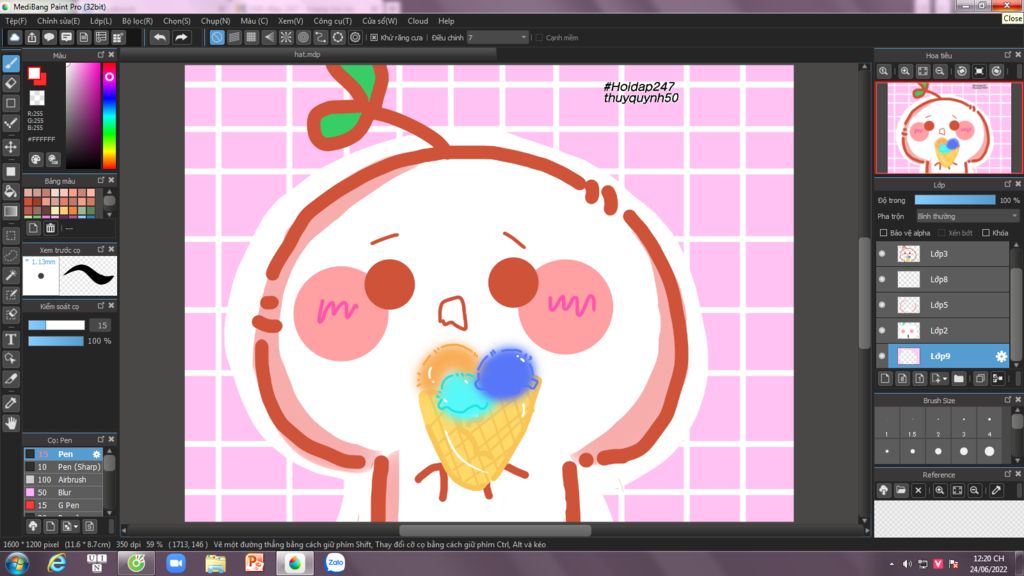Hide the Lớp9 layer

click(x=882, y=356)
